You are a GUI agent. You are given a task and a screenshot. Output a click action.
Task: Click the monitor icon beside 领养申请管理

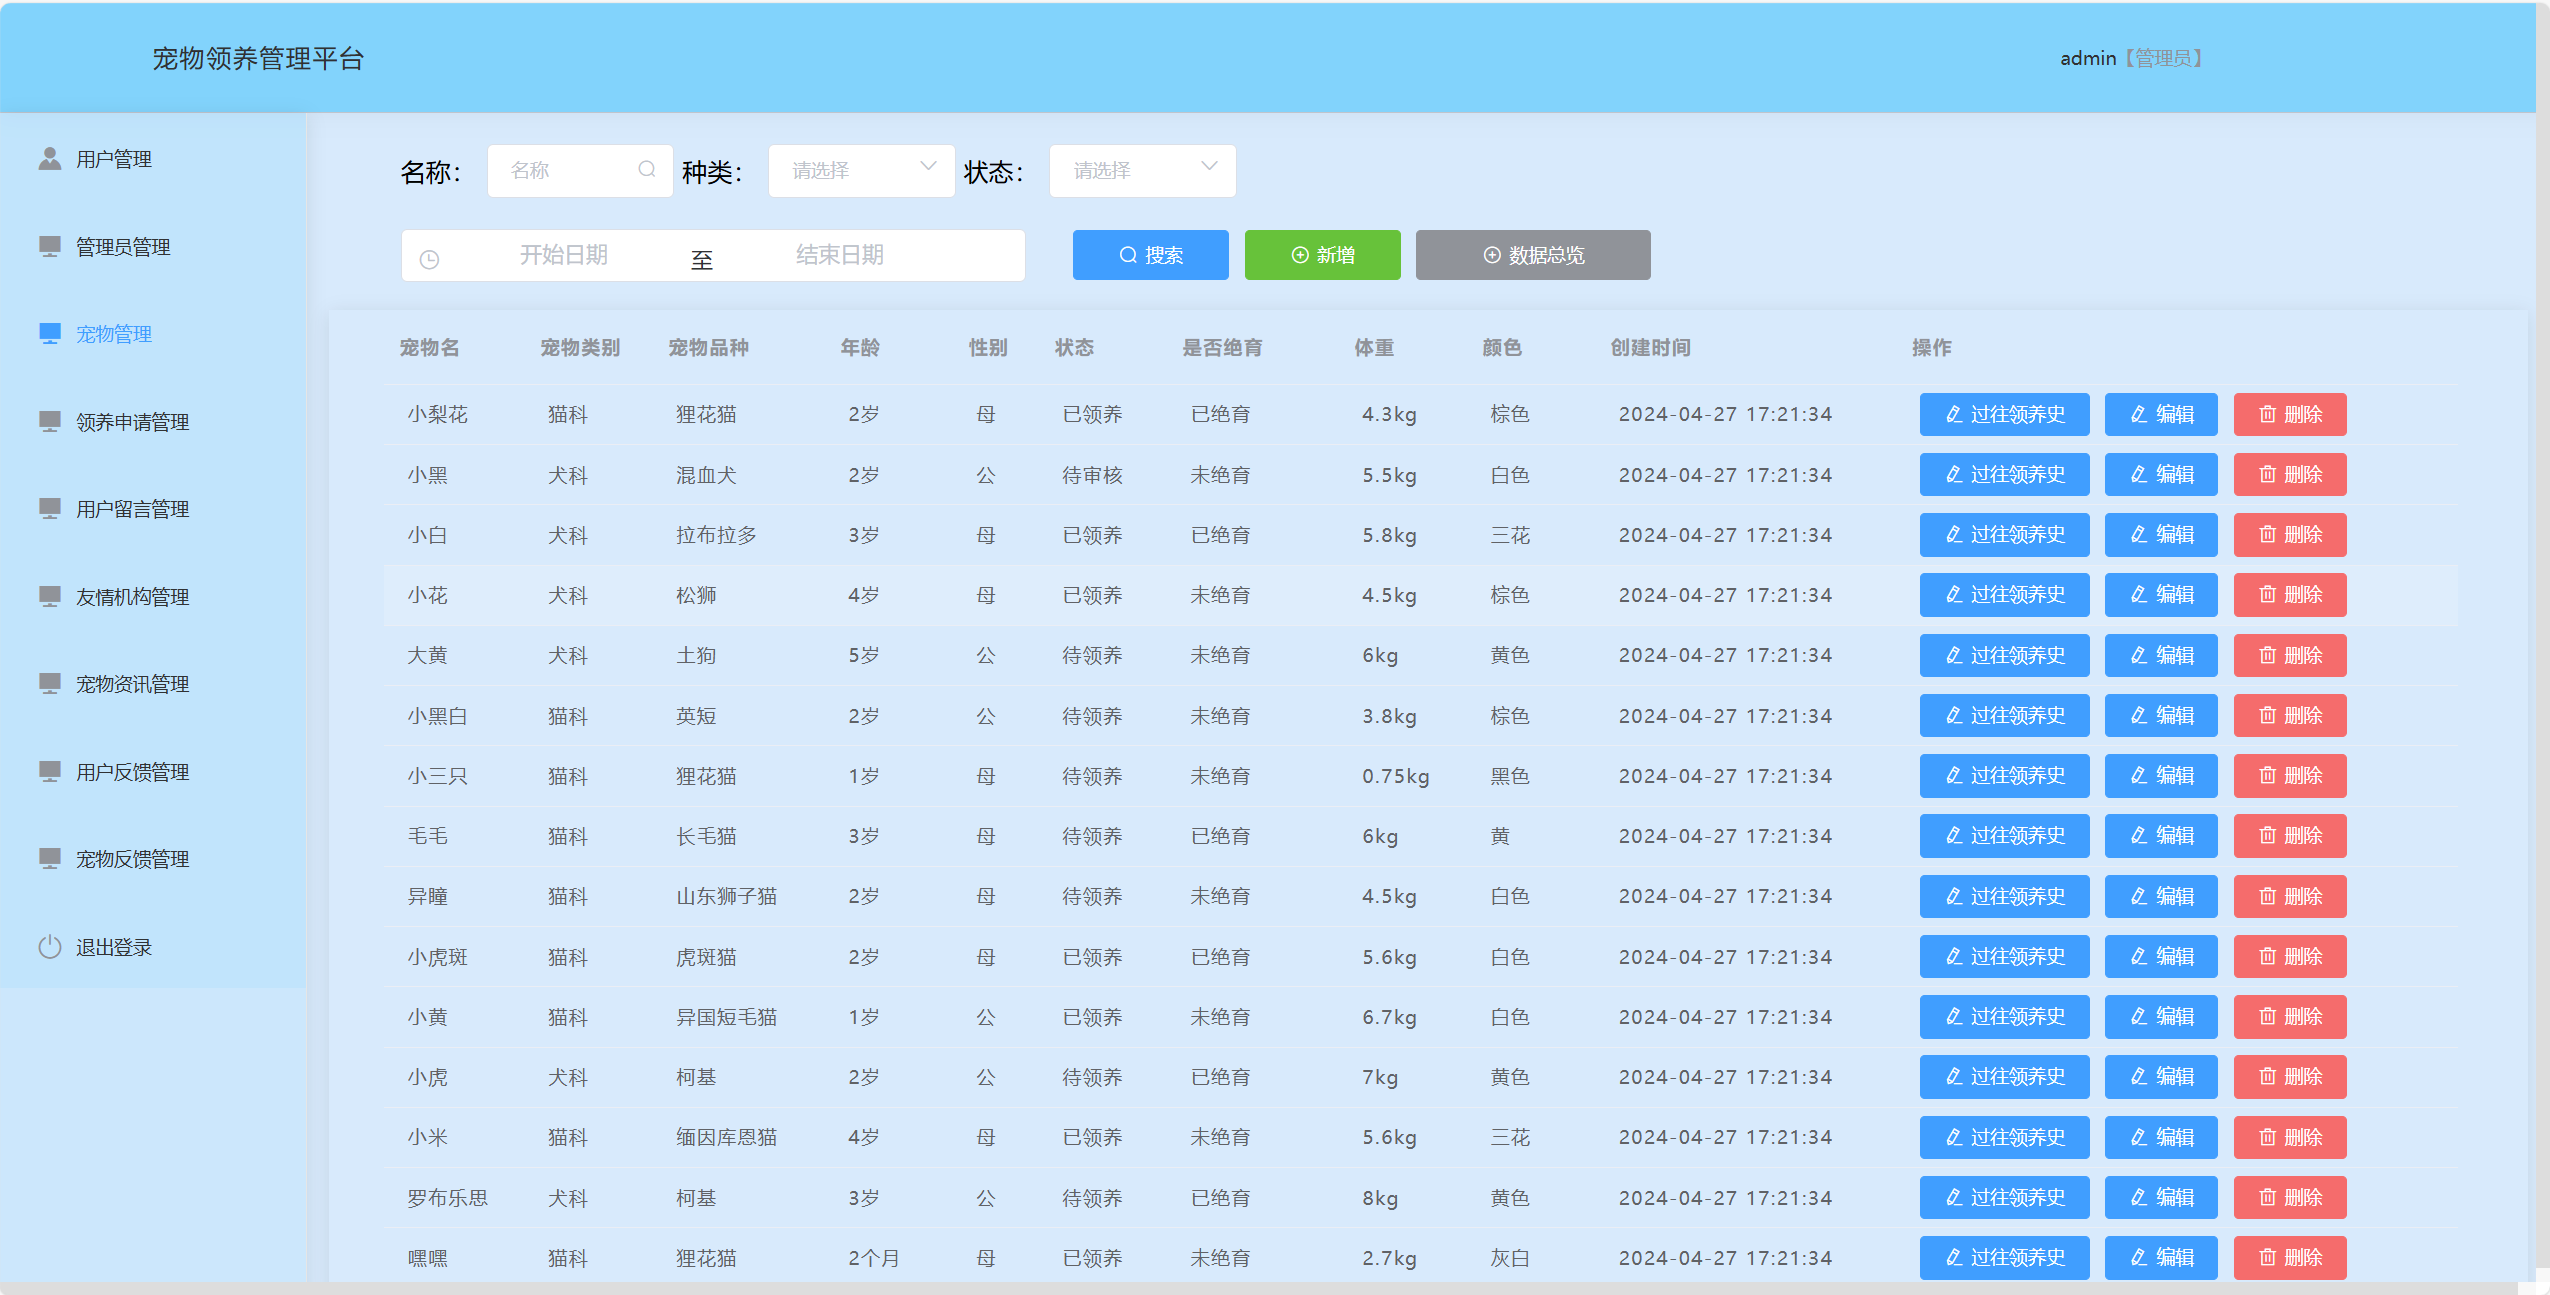pyautogui.click(x=49, y=421)
